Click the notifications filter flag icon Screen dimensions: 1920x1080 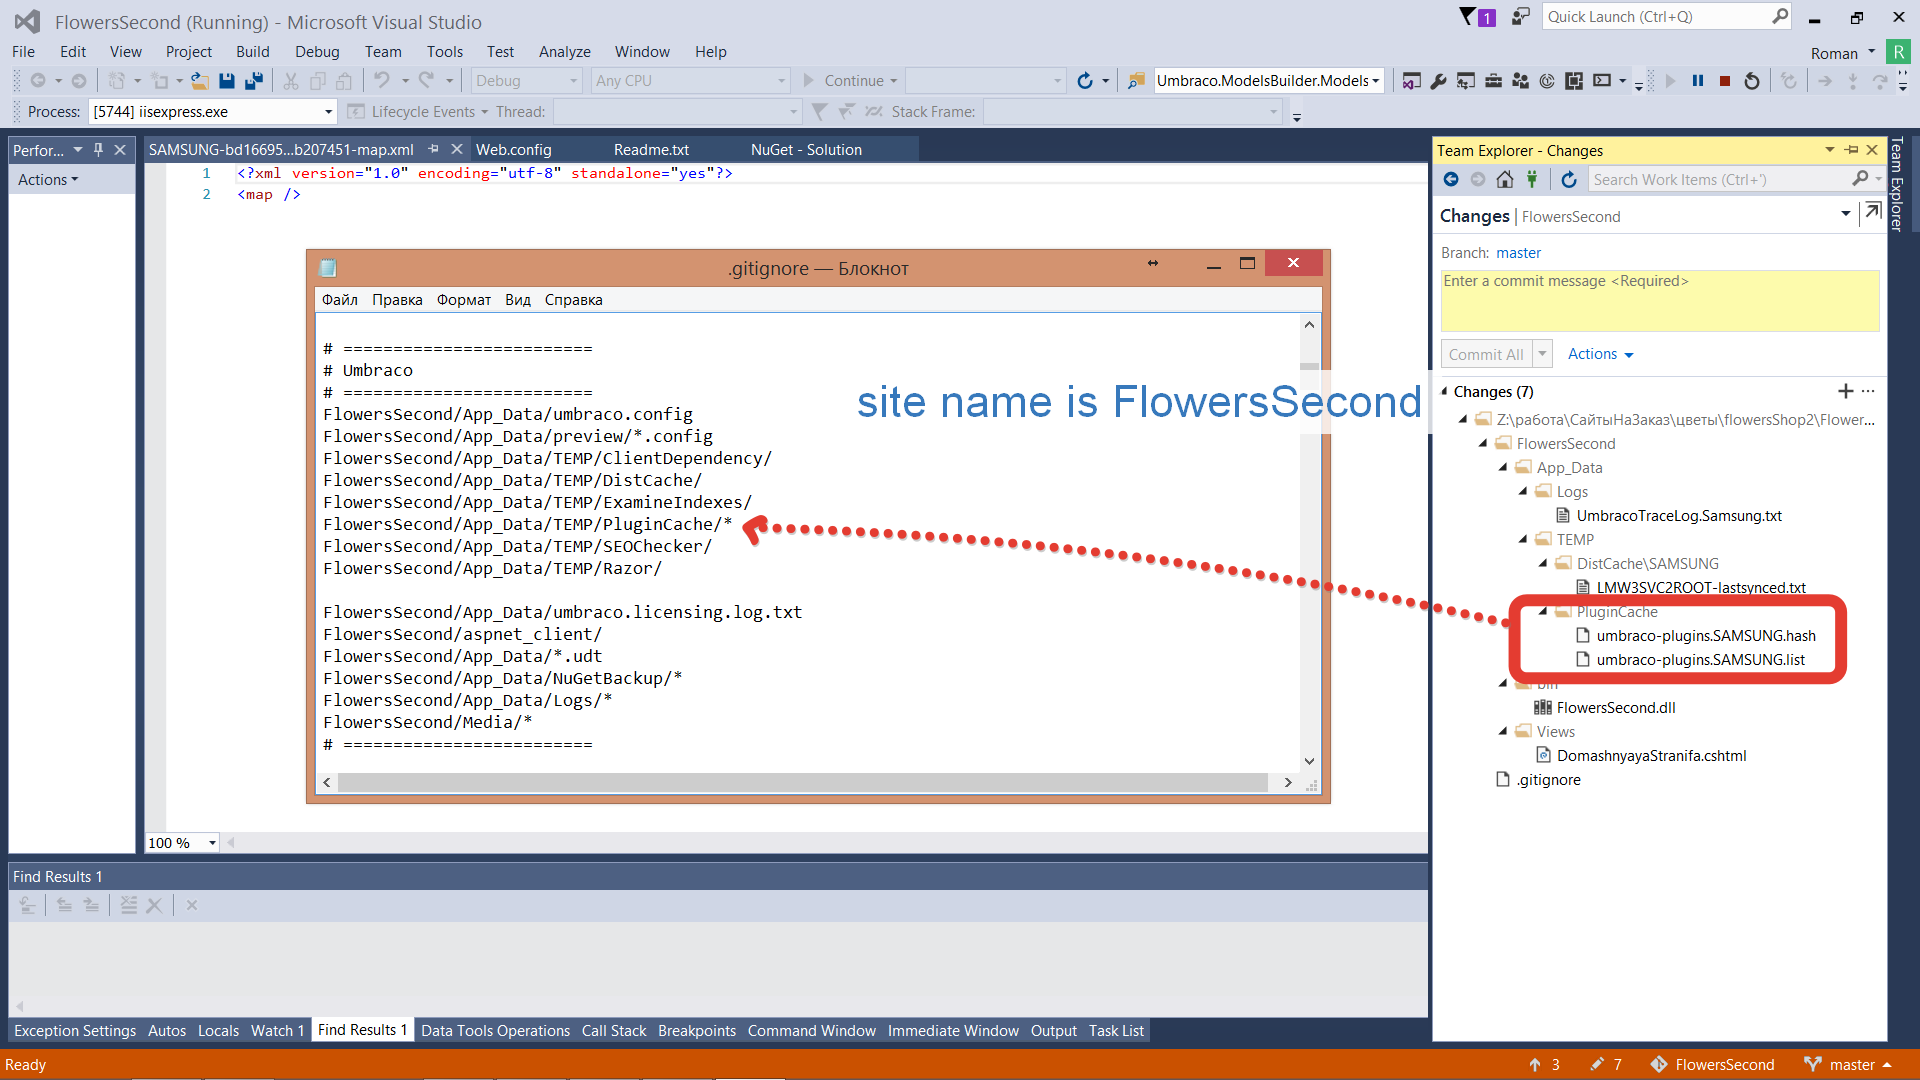(1467, 17)
